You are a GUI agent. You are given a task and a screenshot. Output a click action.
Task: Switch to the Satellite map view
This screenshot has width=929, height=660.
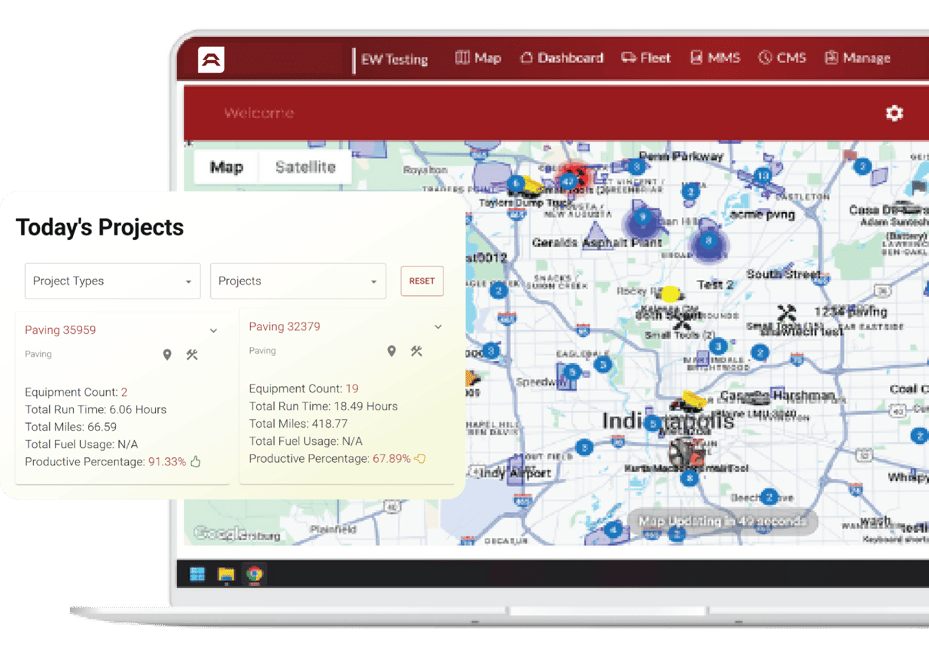tap(305, 167)
